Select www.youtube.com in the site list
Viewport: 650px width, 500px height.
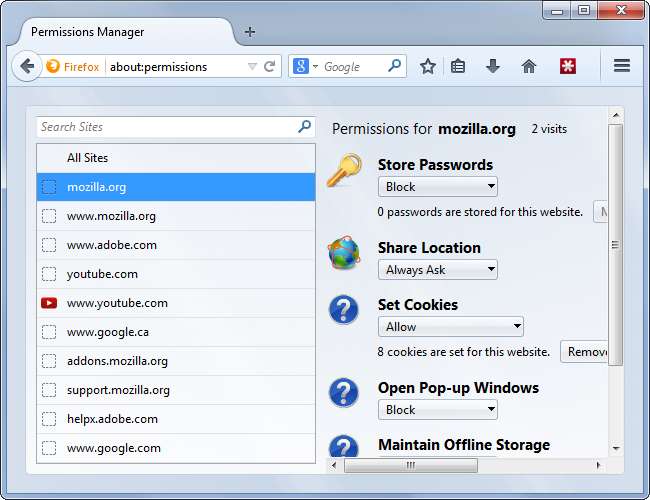(117, 303)
